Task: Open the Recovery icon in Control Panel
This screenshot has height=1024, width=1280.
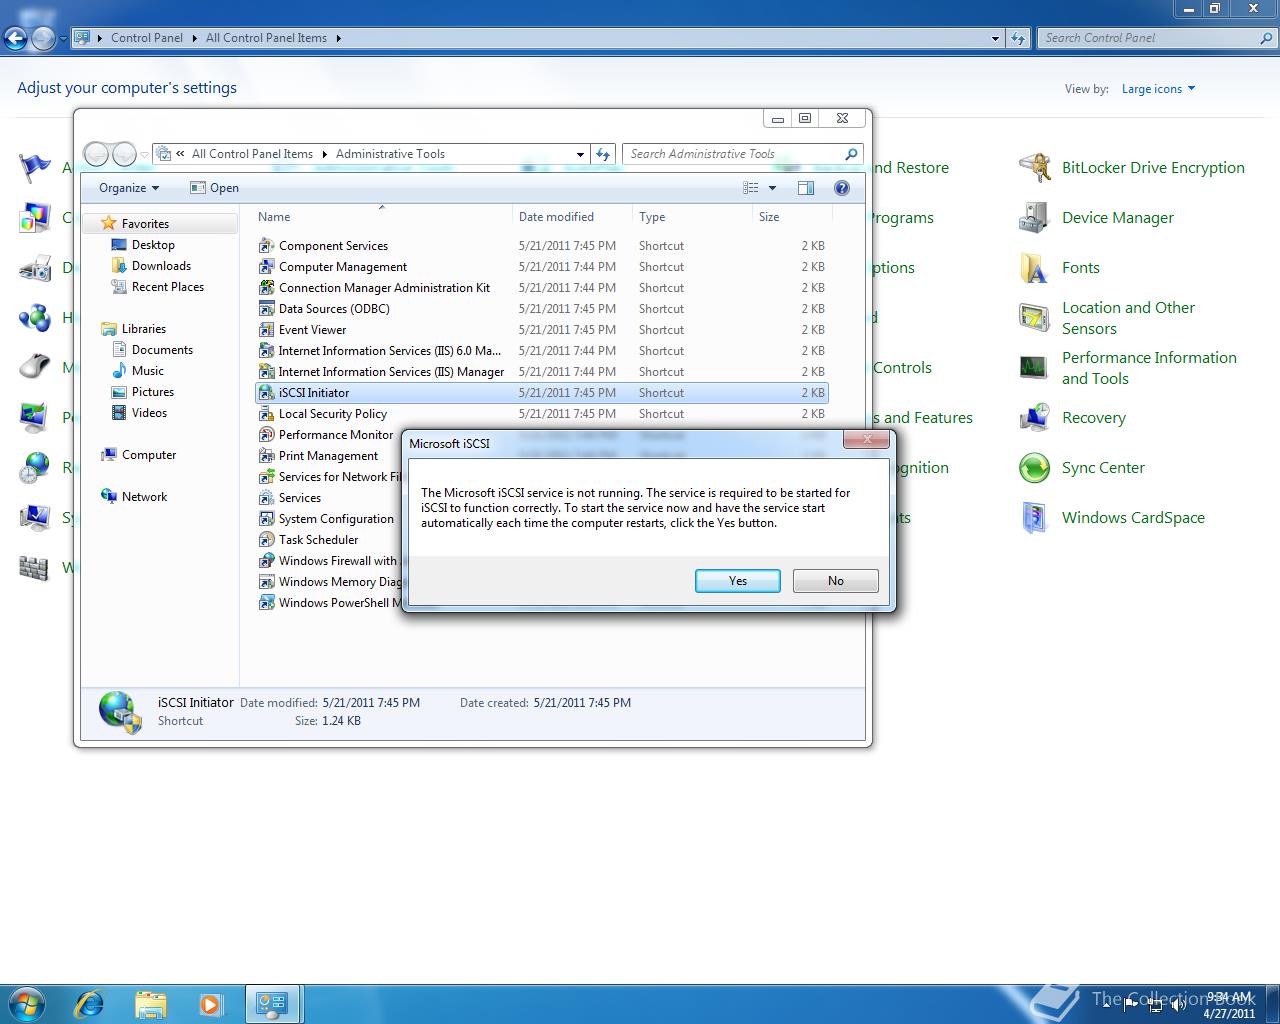Action: tap(1034, 418)
